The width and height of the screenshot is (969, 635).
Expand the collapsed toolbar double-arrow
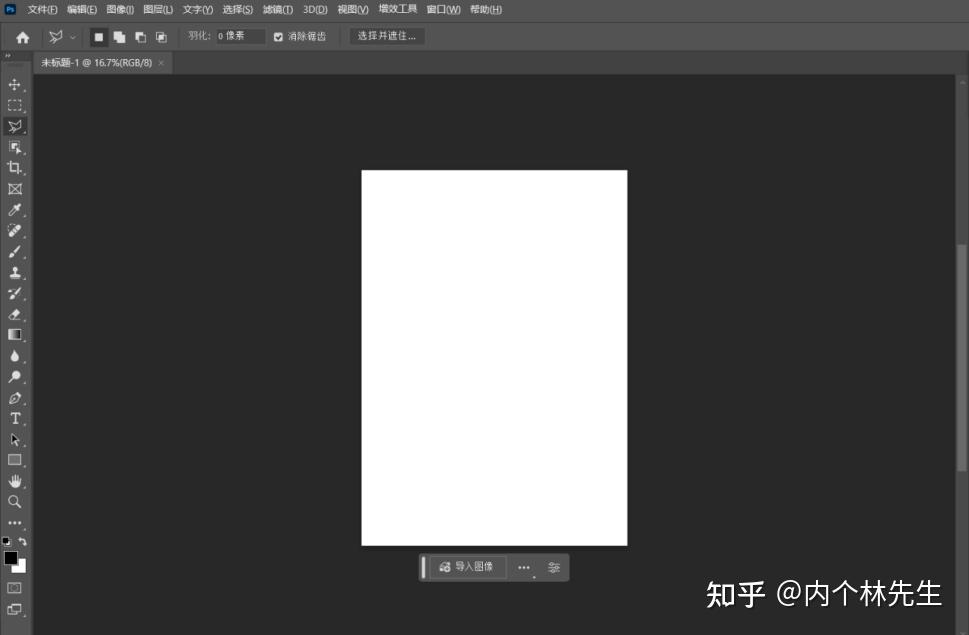7,56
